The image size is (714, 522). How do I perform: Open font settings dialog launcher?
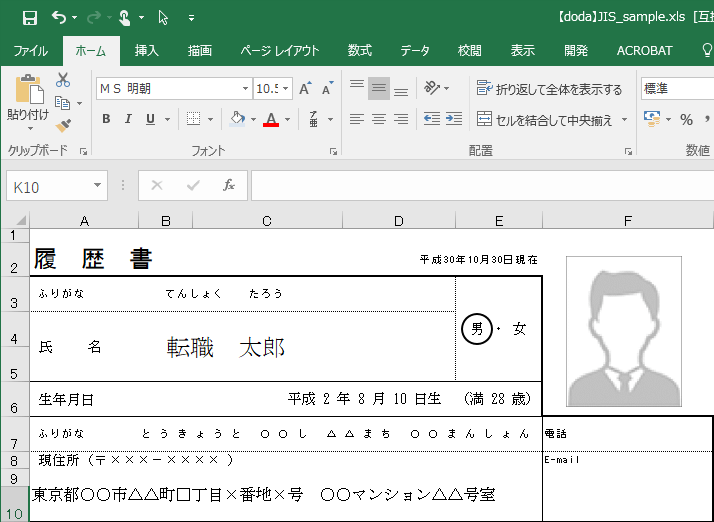333,152
